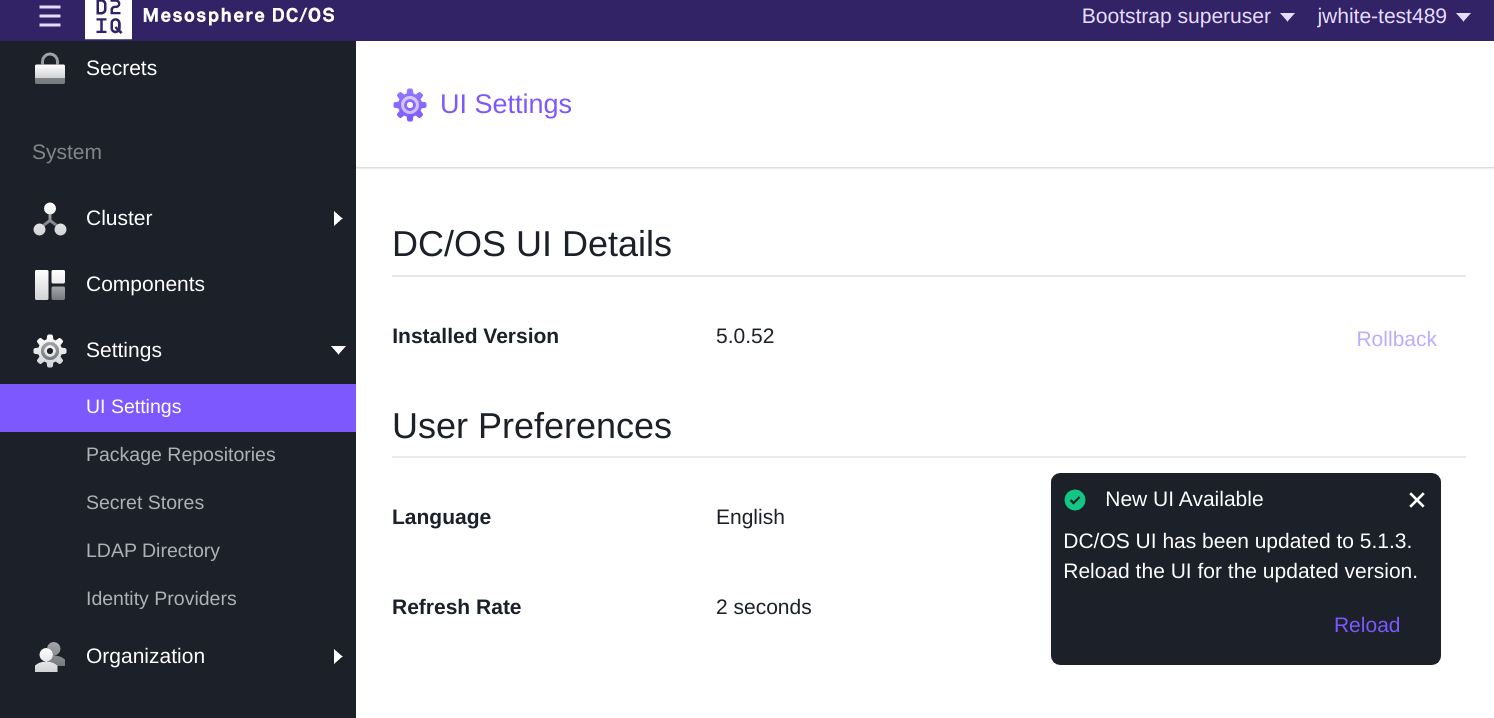This screenshot has height=718, width=1494.
Task: Click the Language label
Action: (441, 517)
